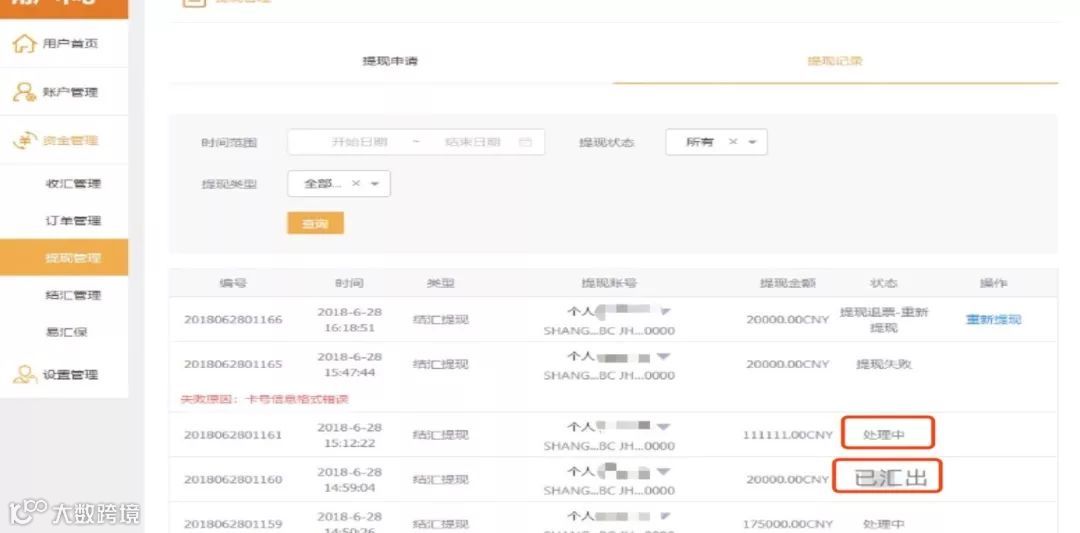Click the 开始日期 start date field
Image resolution: width=1080 pixels, height=533 pixels.
(x=359, y=142)
